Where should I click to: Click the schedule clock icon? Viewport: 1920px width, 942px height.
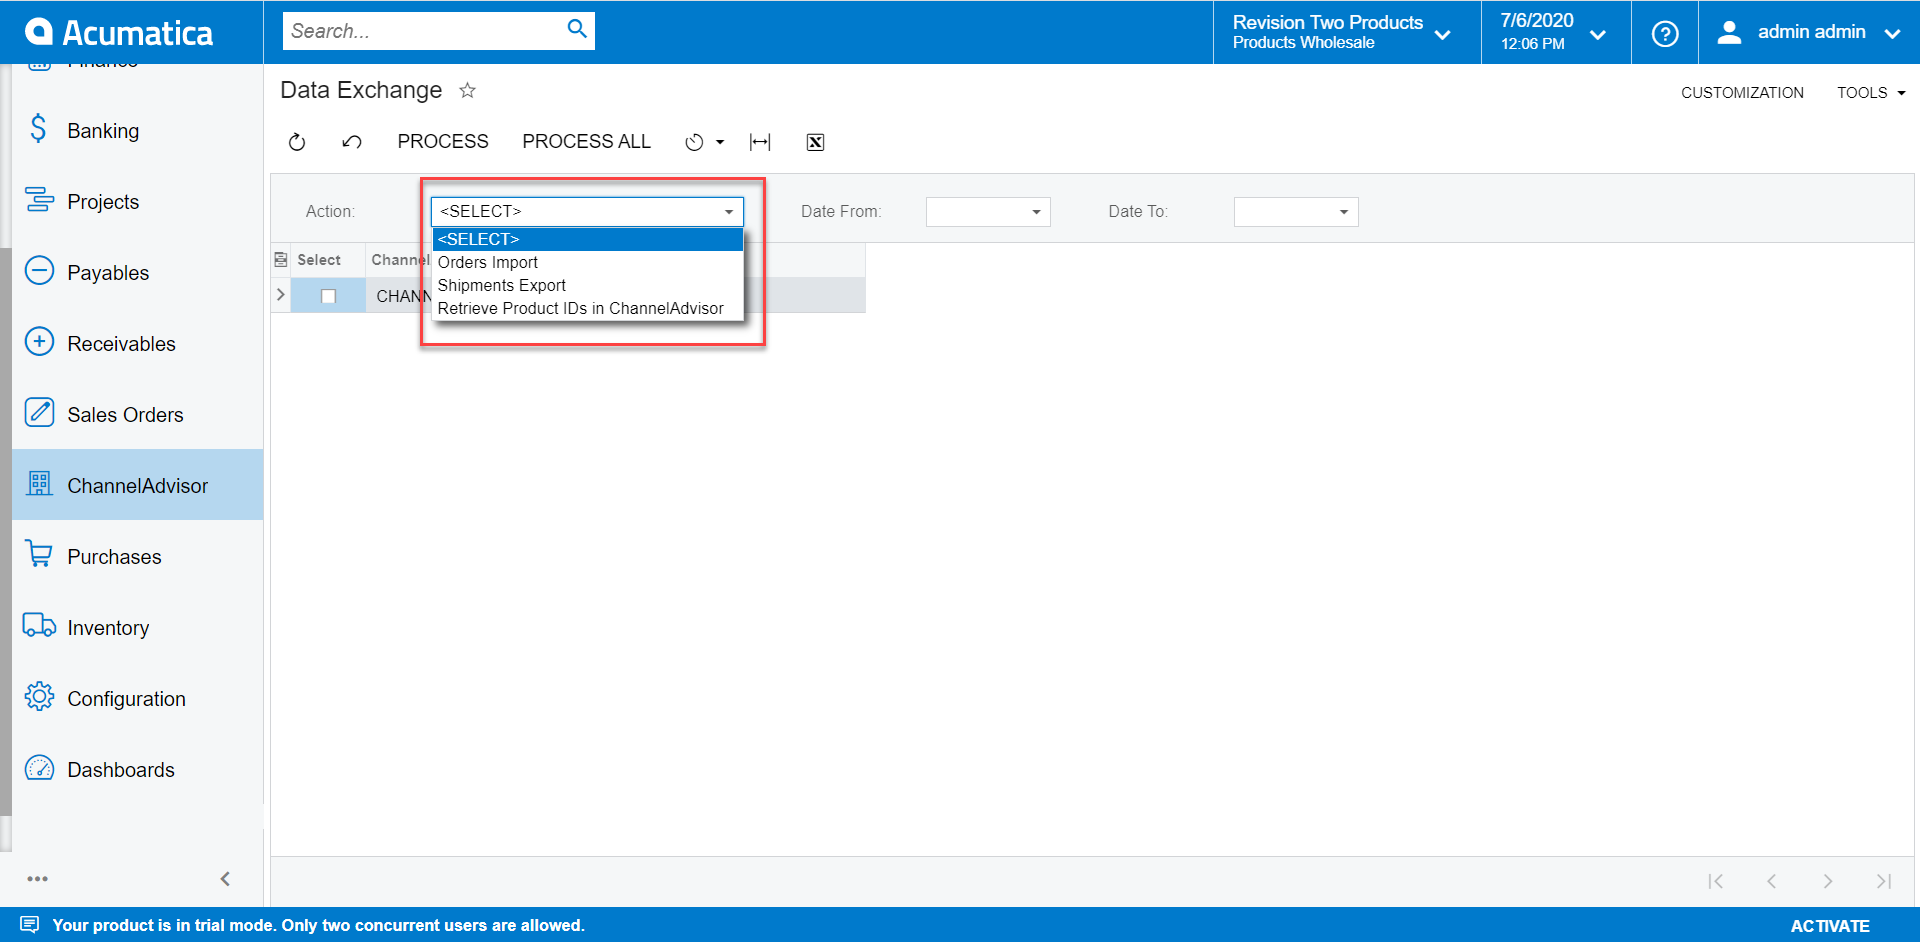coord(694,142)
